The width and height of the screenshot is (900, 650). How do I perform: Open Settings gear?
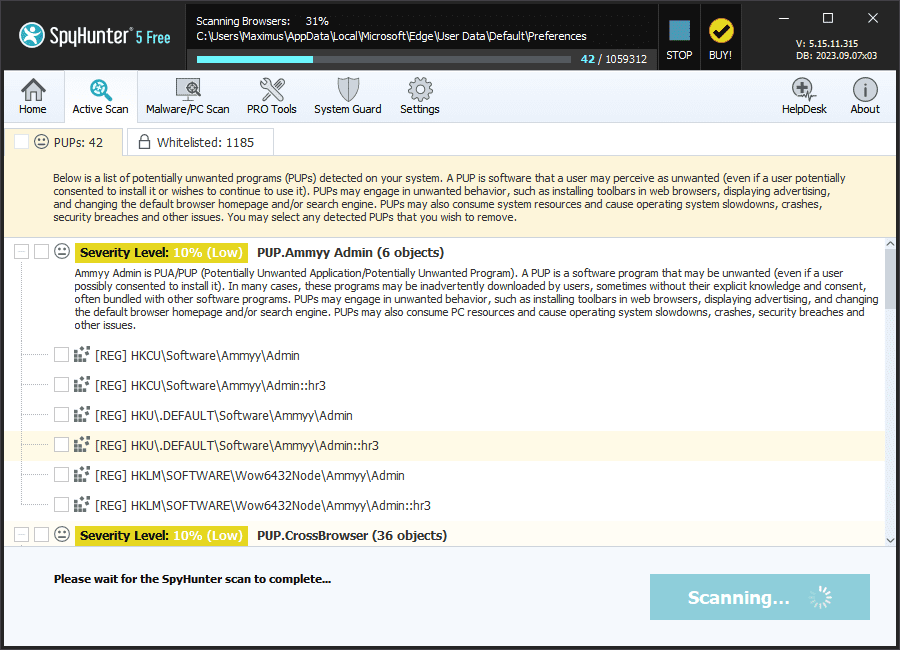click(x=420, y=96)
